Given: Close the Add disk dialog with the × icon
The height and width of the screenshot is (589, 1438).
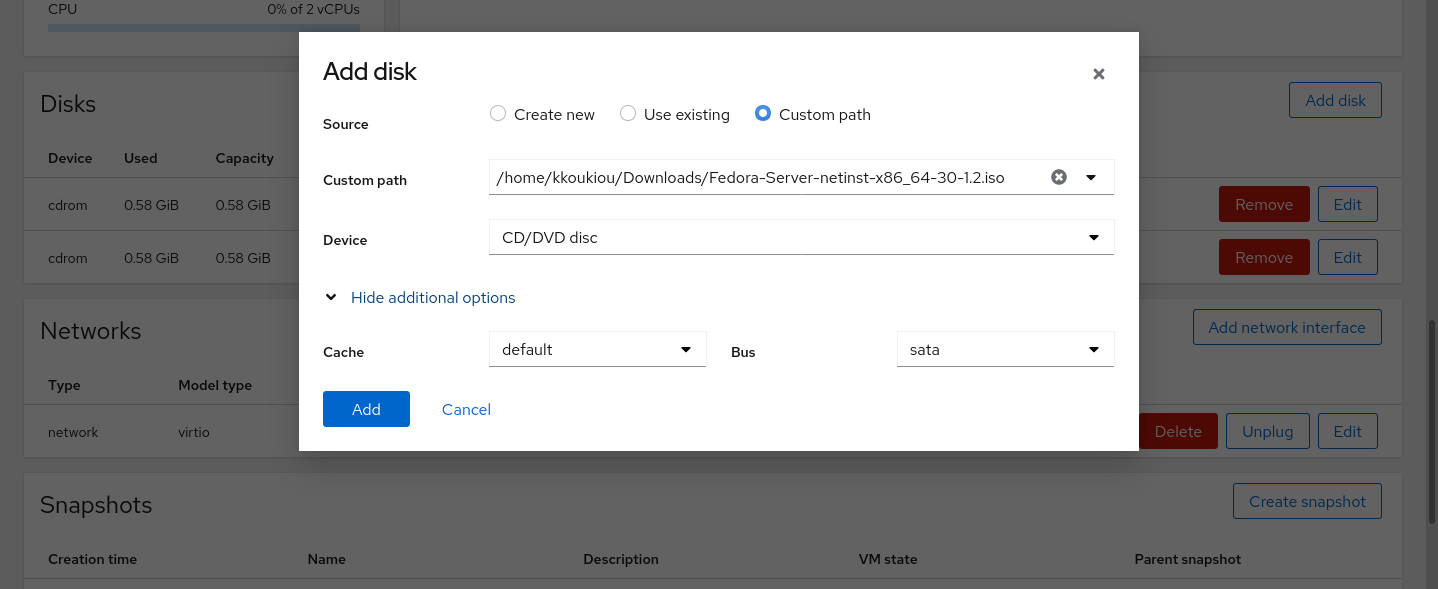Looking at the screenshot, I should [1098, 73].
